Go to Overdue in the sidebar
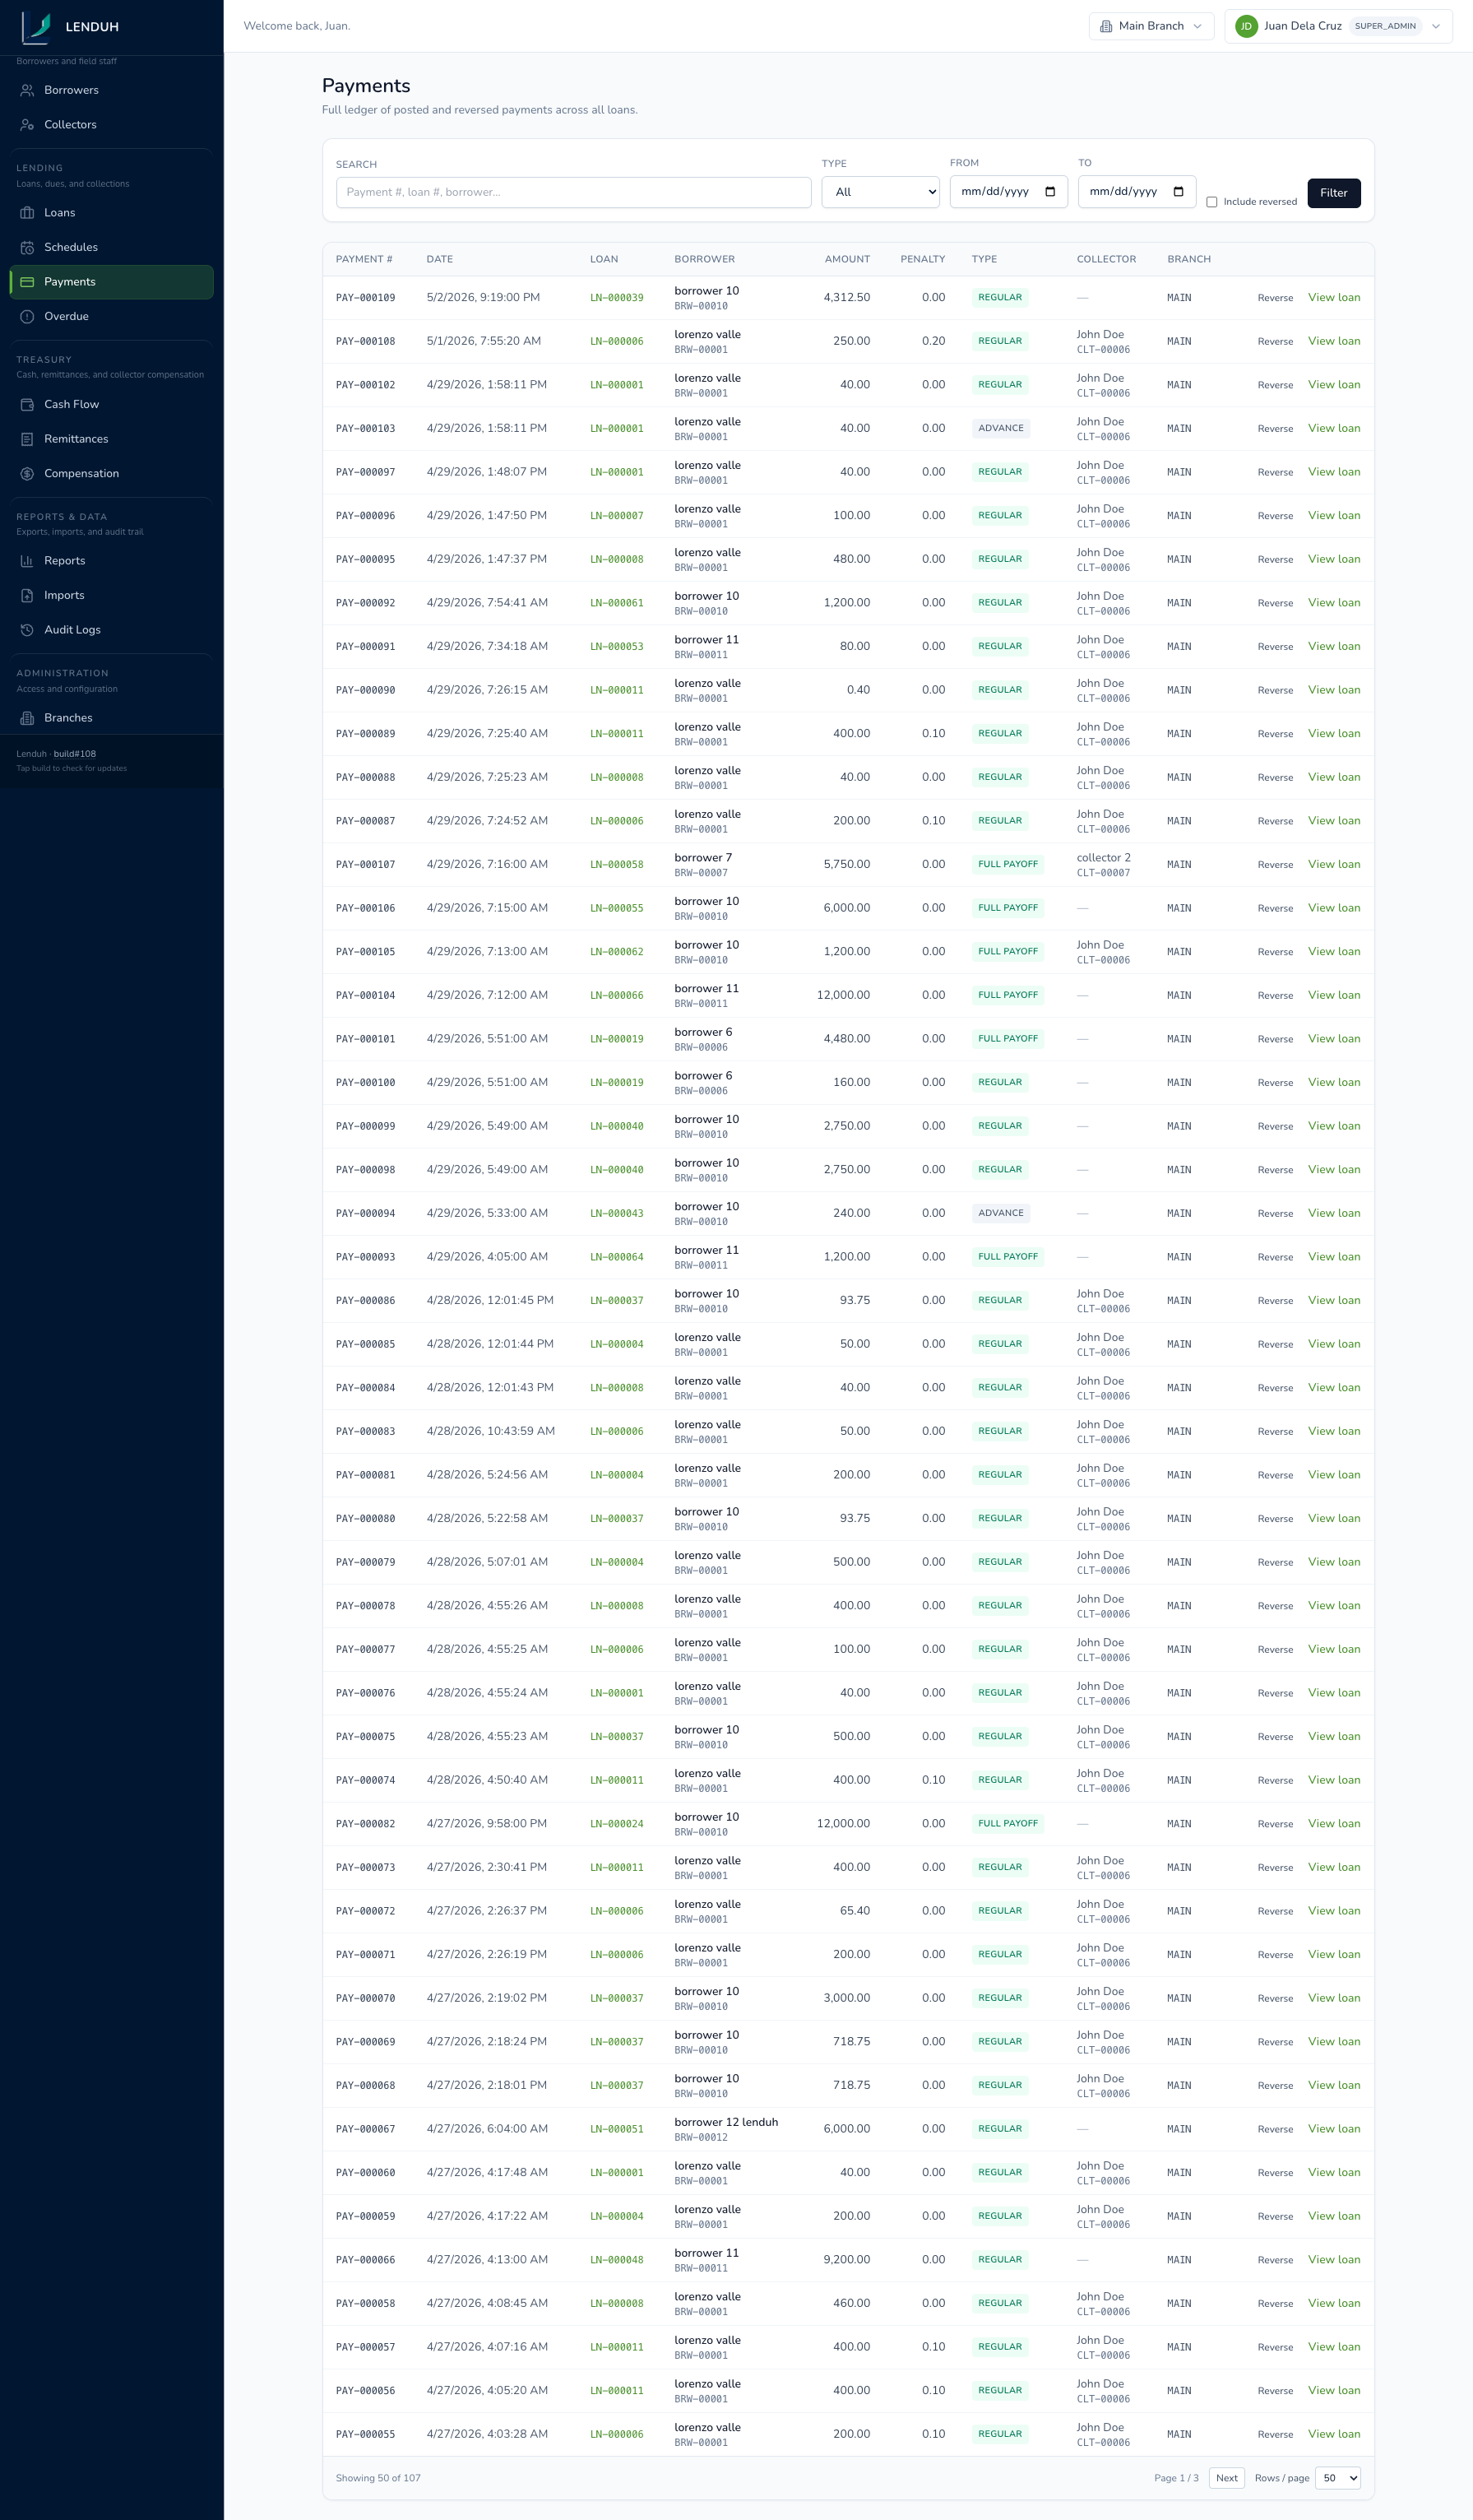1473x2520 pixels. click(111, 316)
